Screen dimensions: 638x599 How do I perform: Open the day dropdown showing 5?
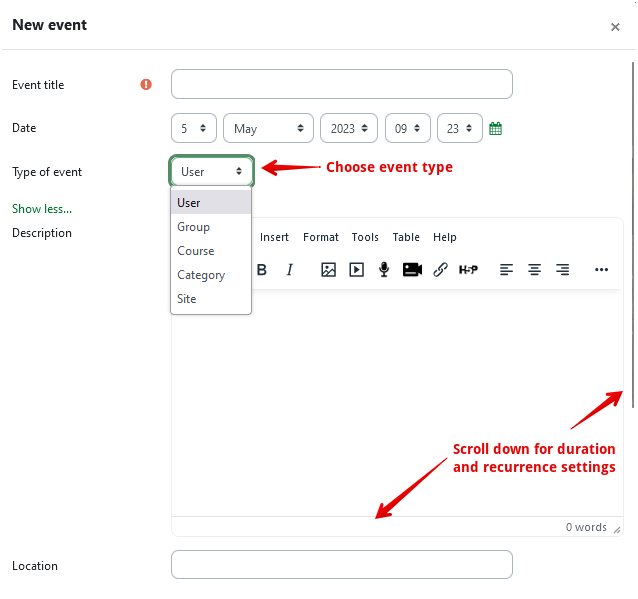(194, 129)
